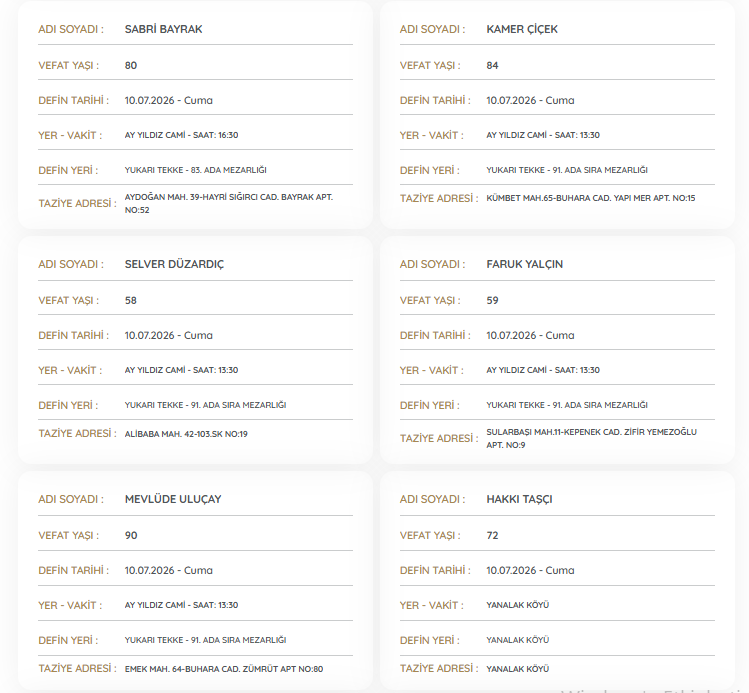
Task: Select MEVLÜDE ULUÇAY name text
Action: (x=173, y=499)
